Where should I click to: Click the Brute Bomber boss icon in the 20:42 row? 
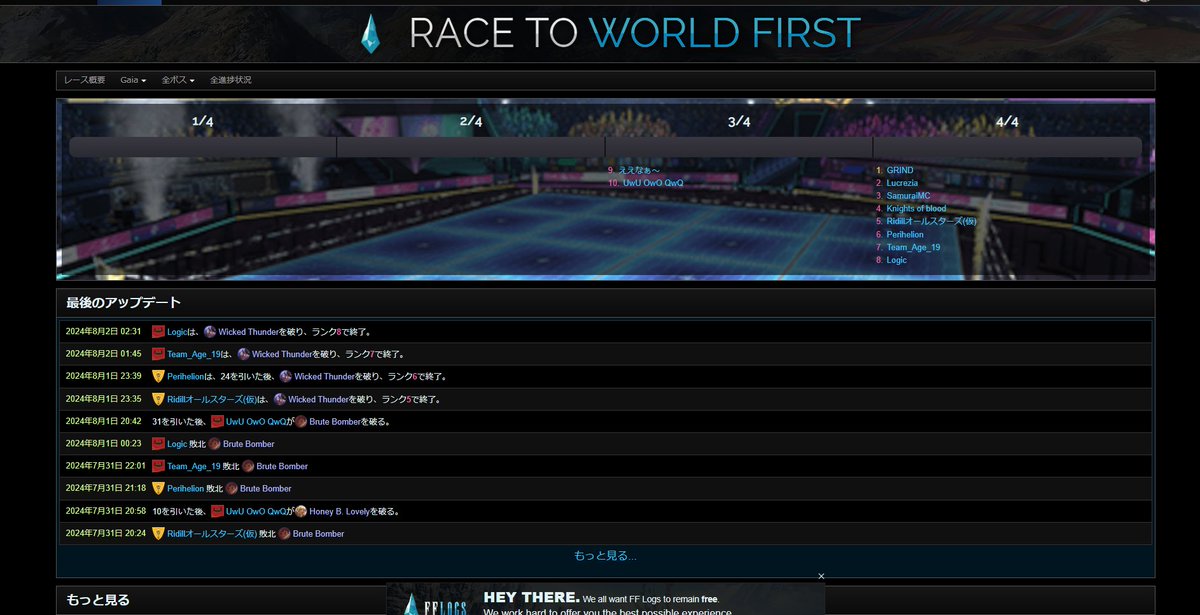tap(300, 421)
